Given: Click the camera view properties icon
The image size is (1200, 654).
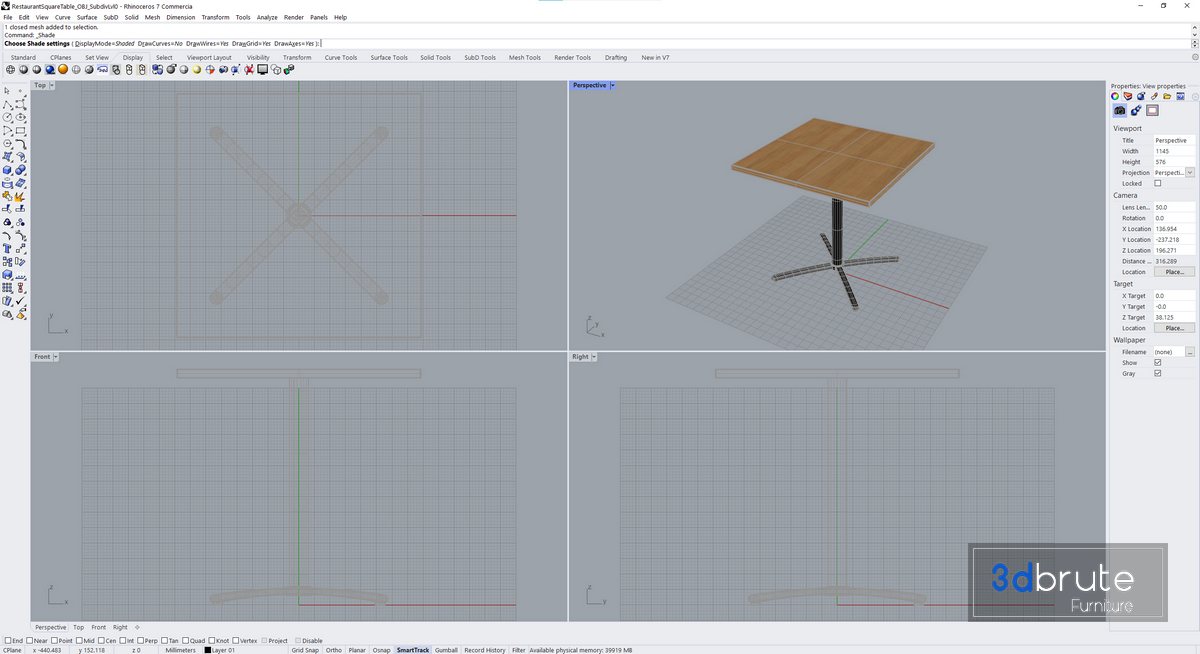Looking at the screenshot, I should pyautogui.click(x=1120, y=110).
